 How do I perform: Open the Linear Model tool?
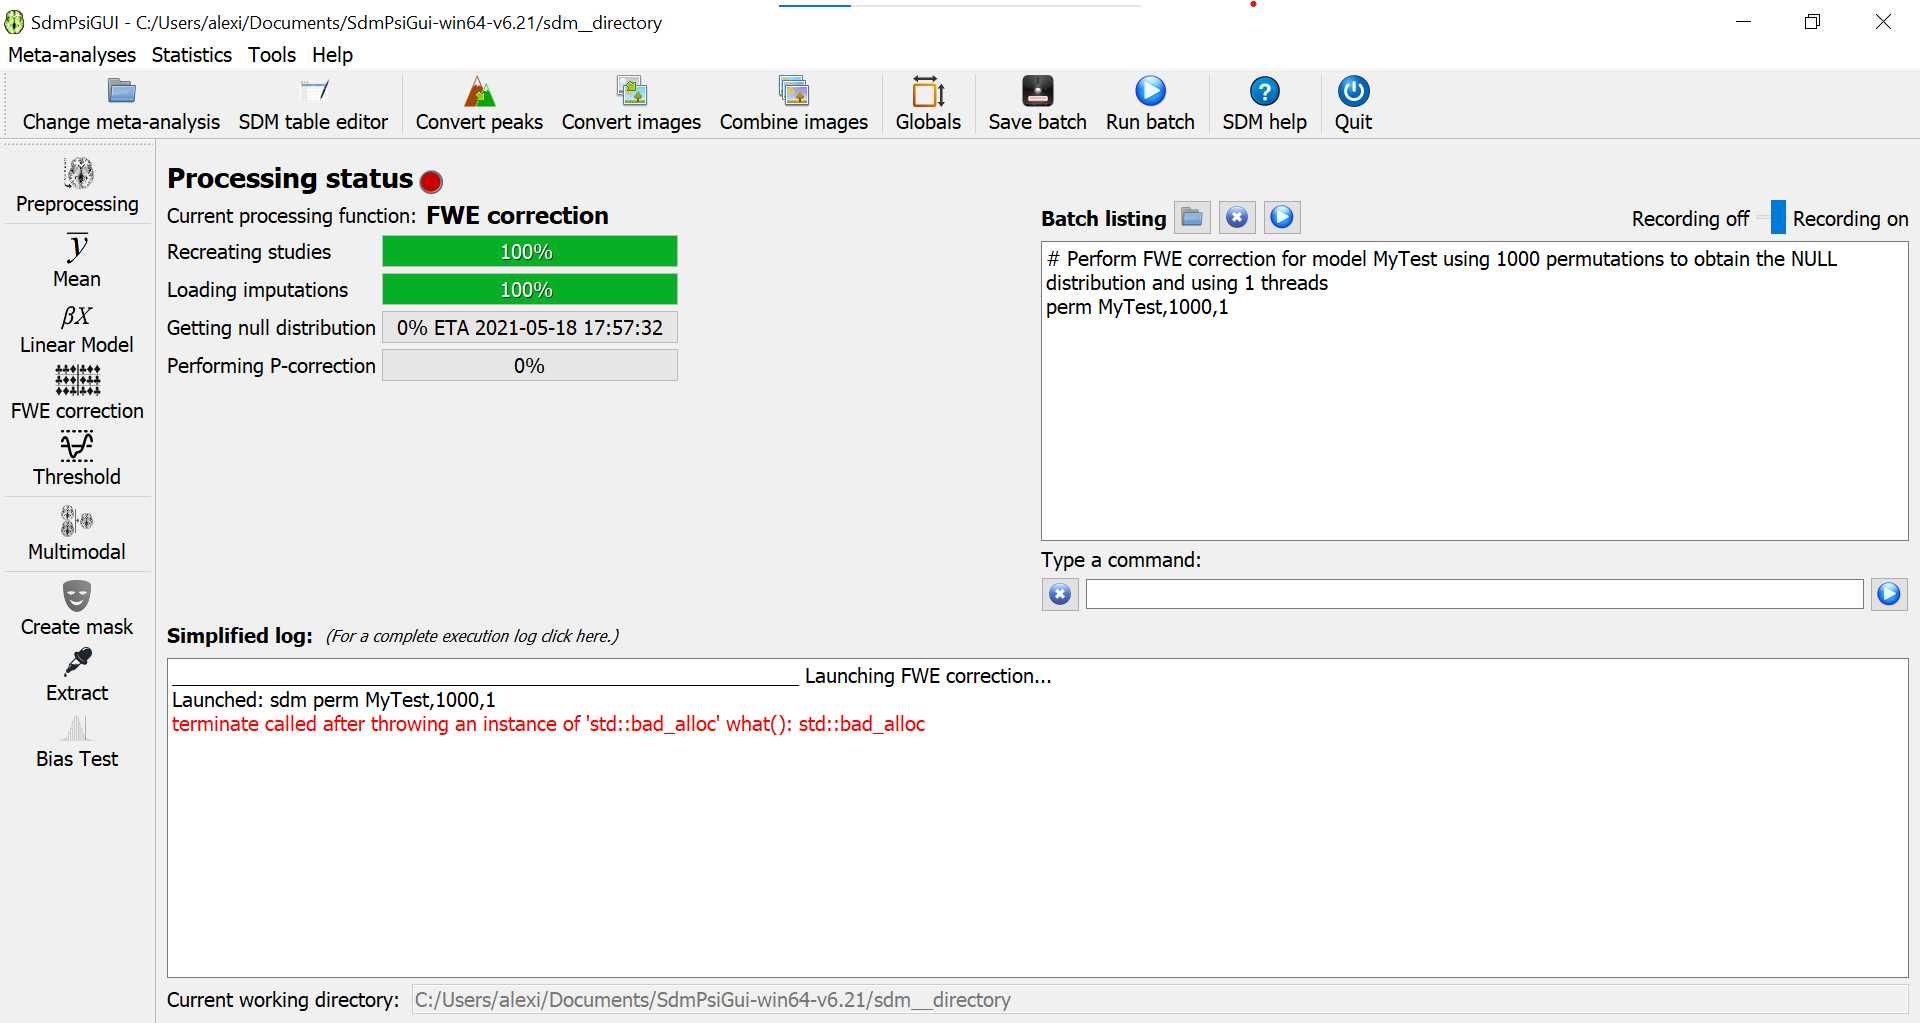pyautogui.click(x=77, y=329)
